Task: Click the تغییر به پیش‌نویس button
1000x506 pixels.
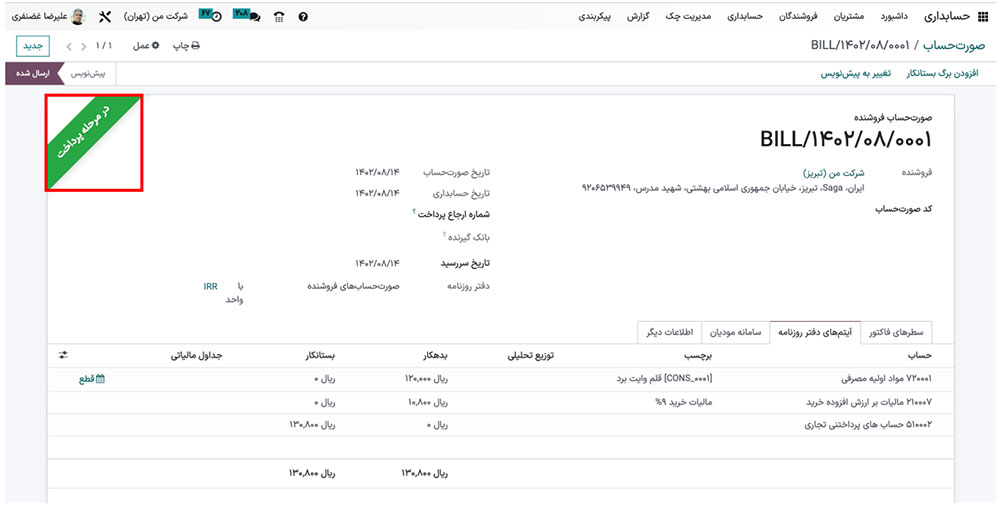Action: point(855,74)
